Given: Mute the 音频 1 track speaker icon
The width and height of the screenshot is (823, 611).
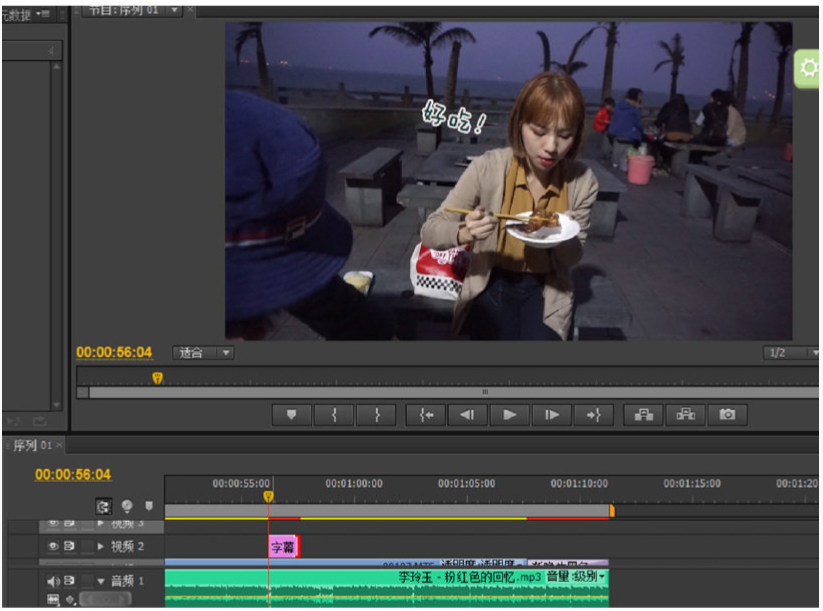Looking at the screenshot, I should tap(53, 581).
